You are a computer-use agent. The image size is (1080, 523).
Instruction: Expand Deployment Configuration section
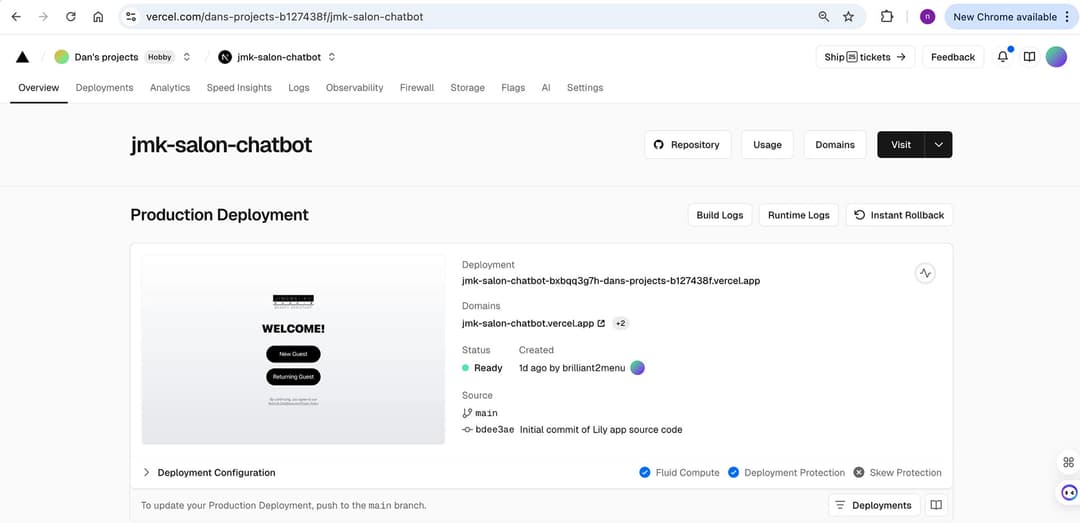tap(209, 473)
